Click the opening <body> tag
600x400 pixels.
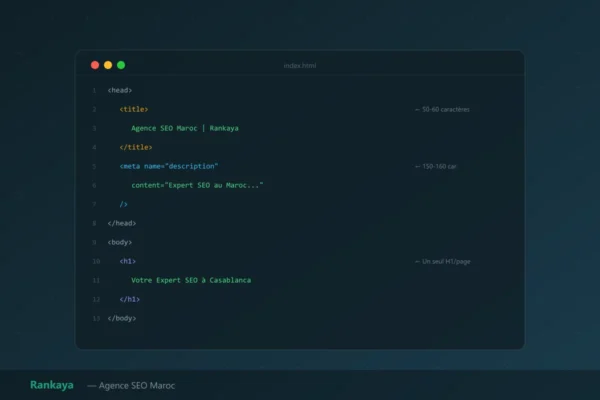tap(120, 242)
